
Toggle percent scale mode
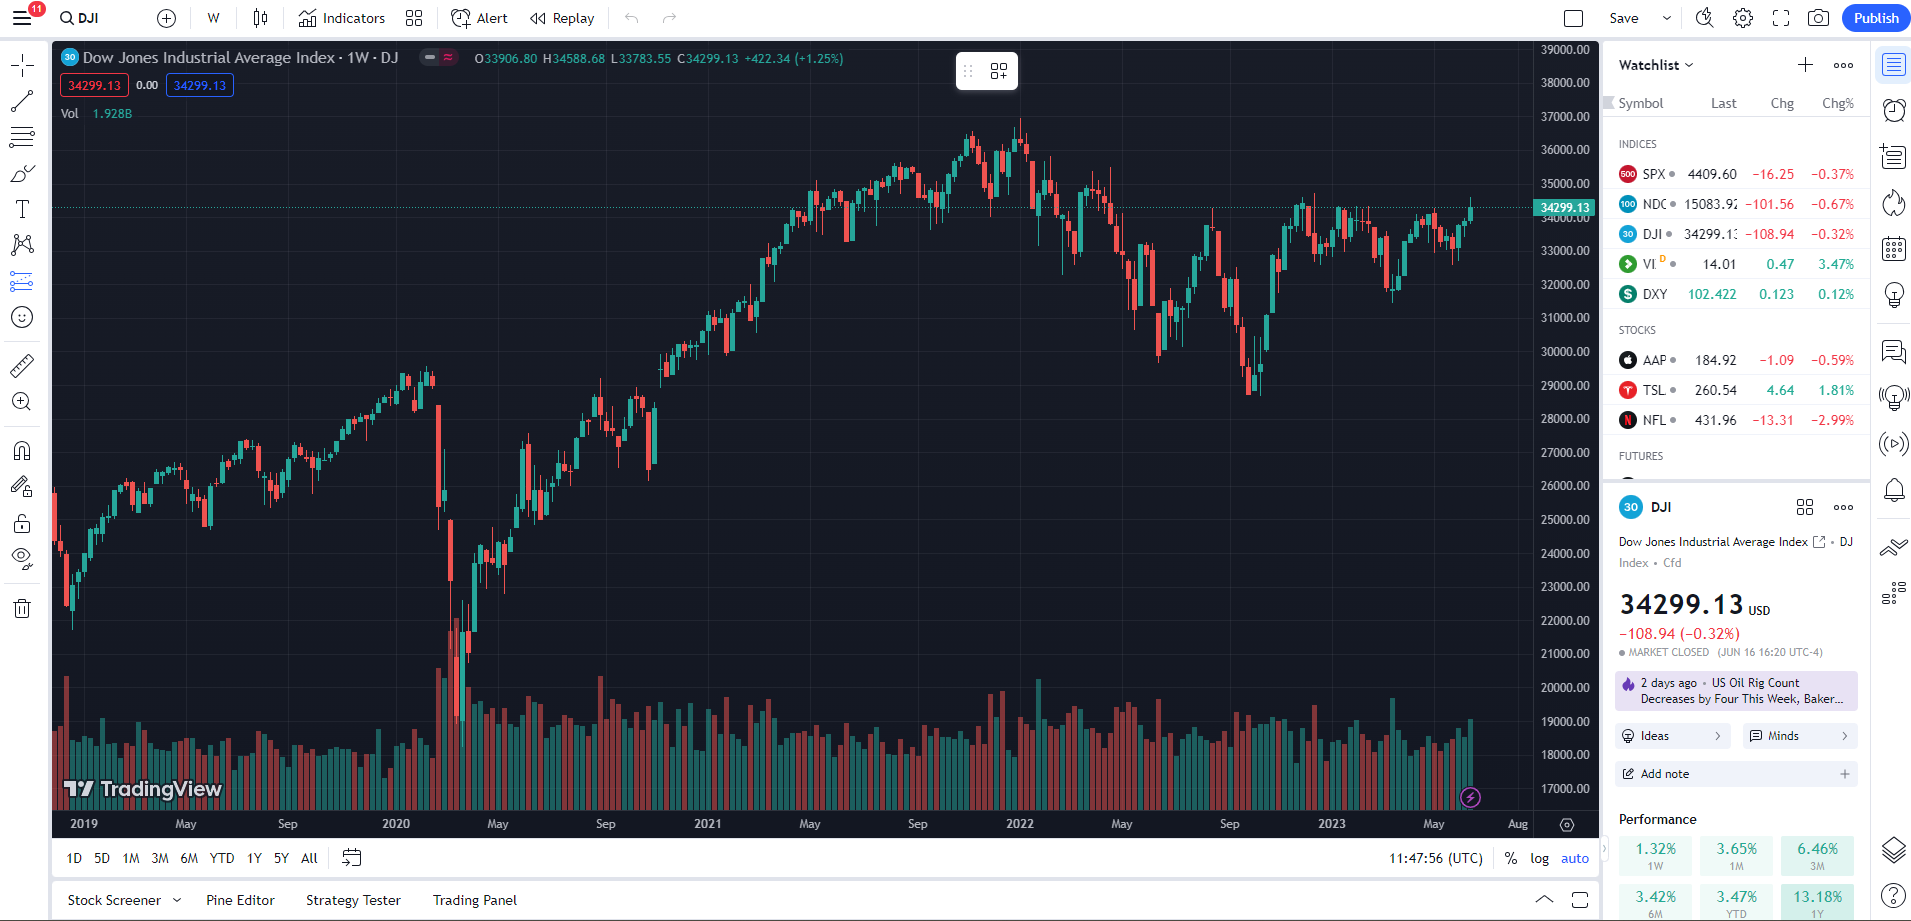coord(1510,858)
